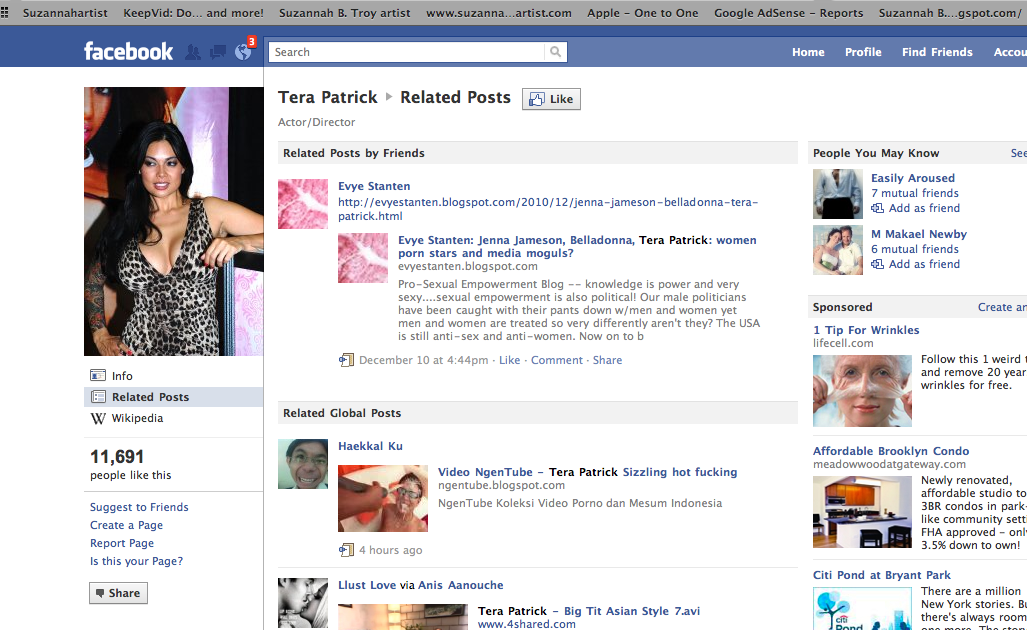Click link icon beside 4 hours ago
Screen dimensions: 1027x630
(346, 550)
